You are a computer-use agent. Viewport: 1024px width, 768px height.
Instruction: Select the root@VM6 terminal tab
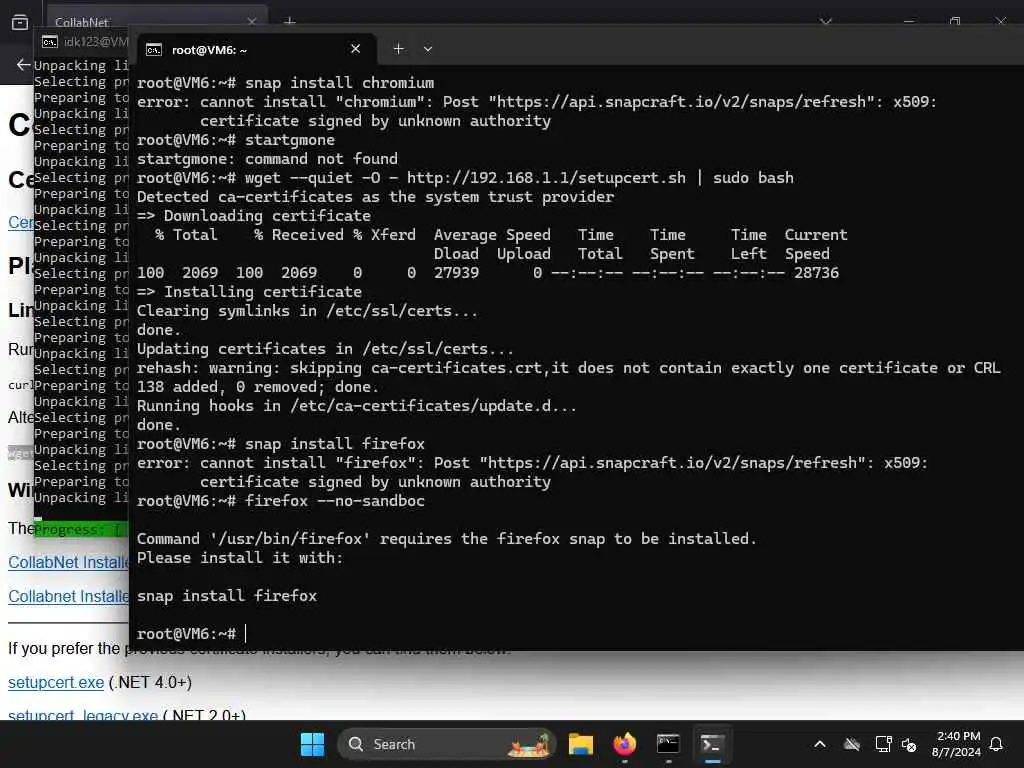[256, 50]
